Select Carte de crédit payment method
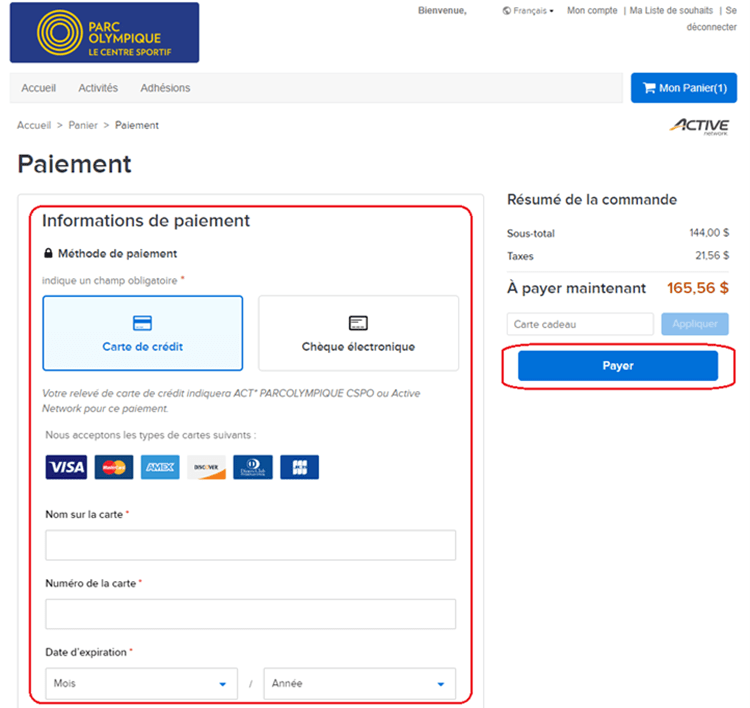 (x=142, y=333)
